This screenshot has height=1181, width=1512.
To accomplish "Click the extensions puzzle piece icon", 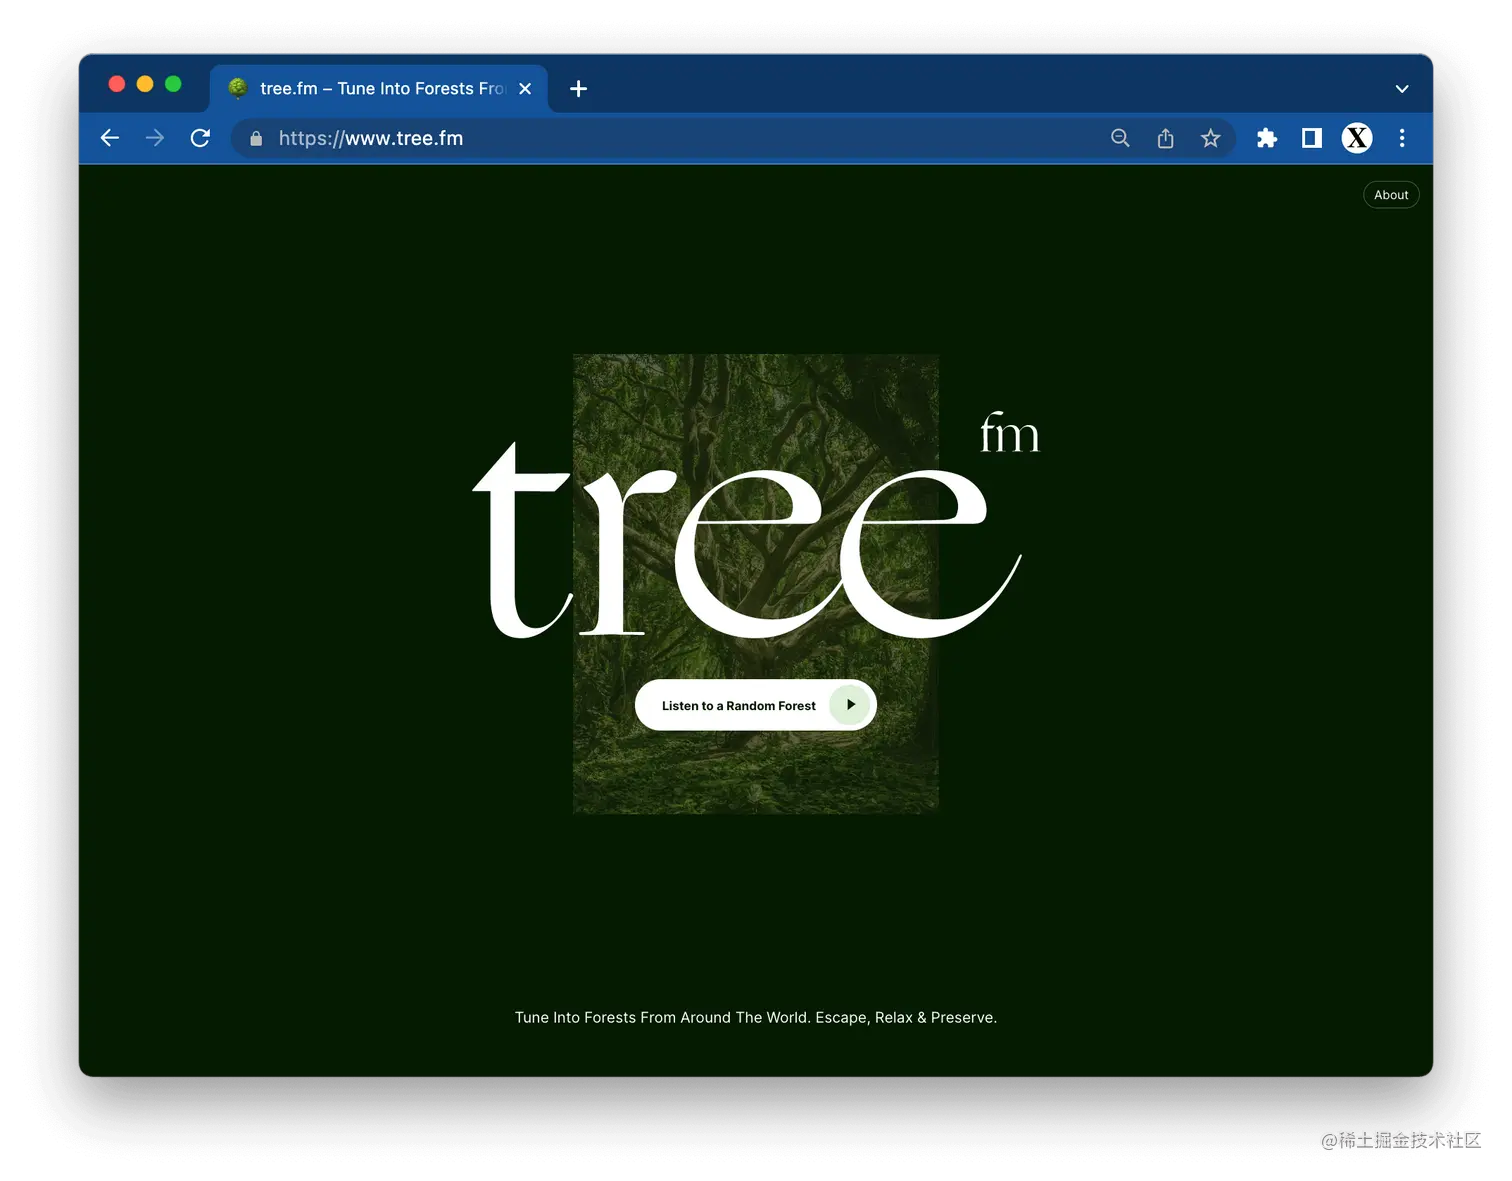I will [x=1266, y=138].
